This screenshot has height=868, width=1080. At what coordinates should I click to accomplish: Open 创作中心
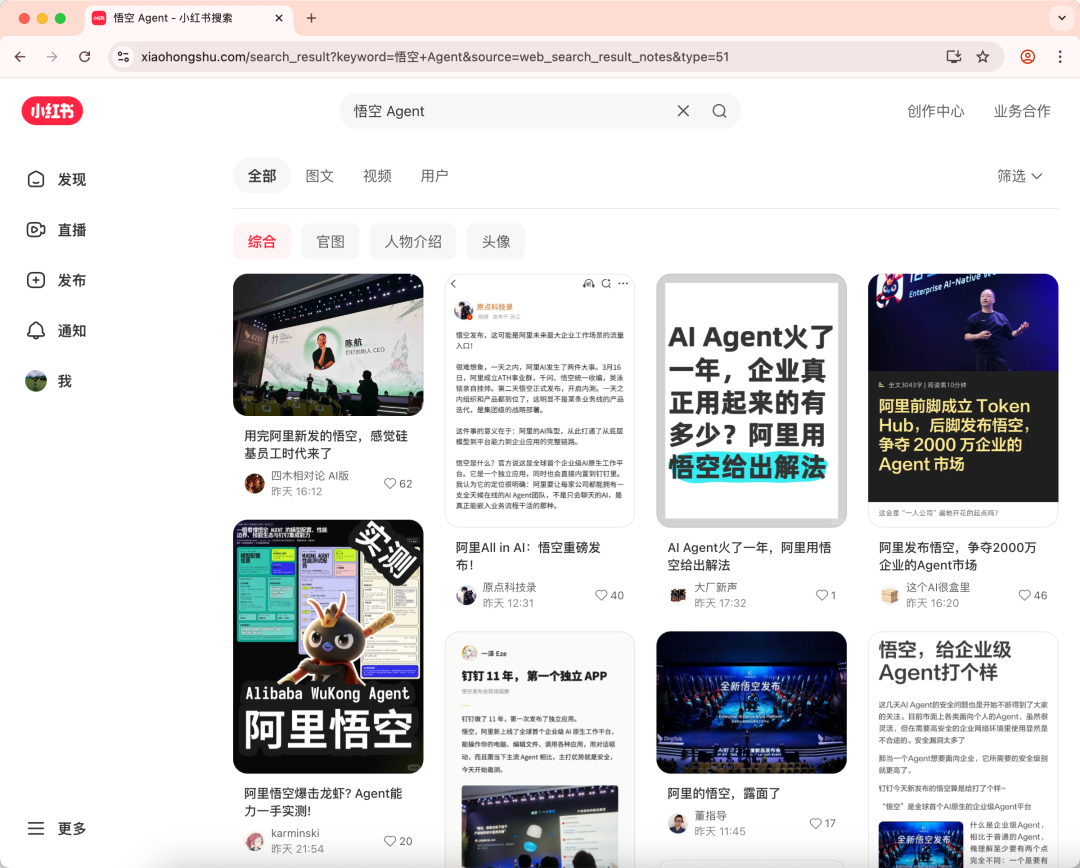(x=935, y=111)
